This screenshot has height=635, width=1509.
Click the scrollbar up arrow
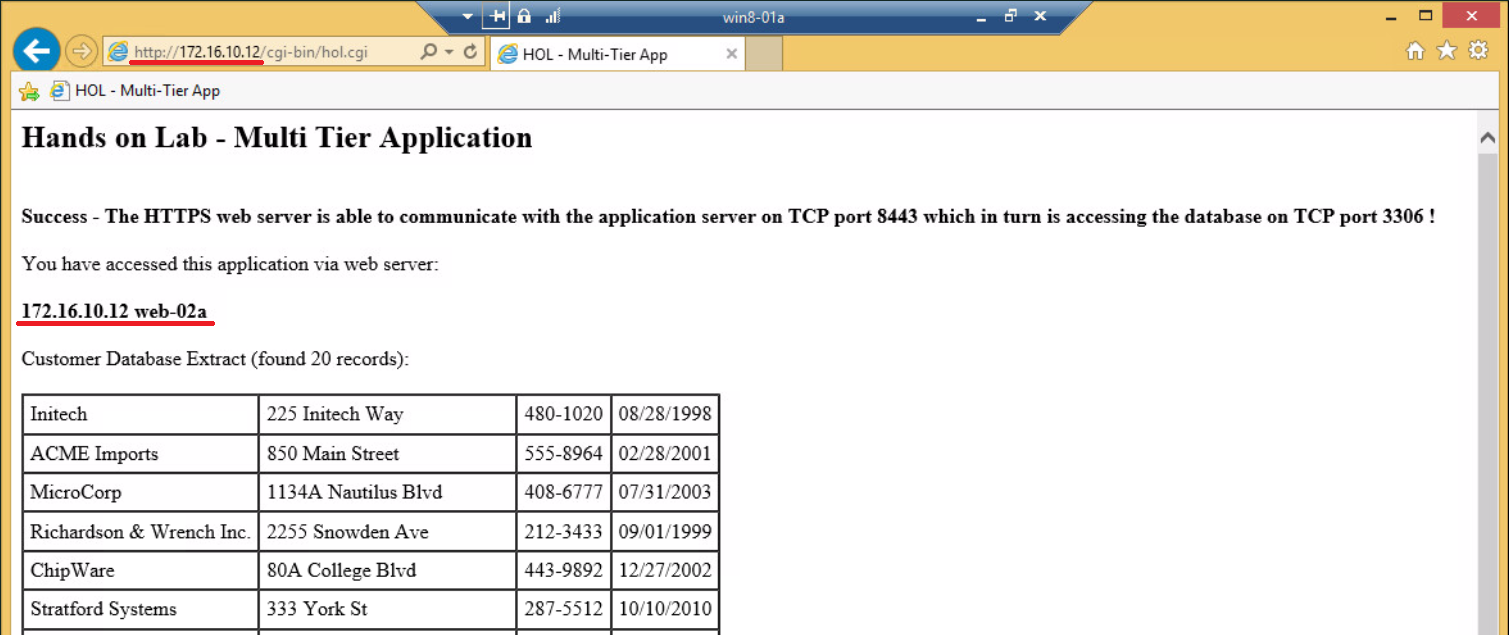(x=1487, y=138)
